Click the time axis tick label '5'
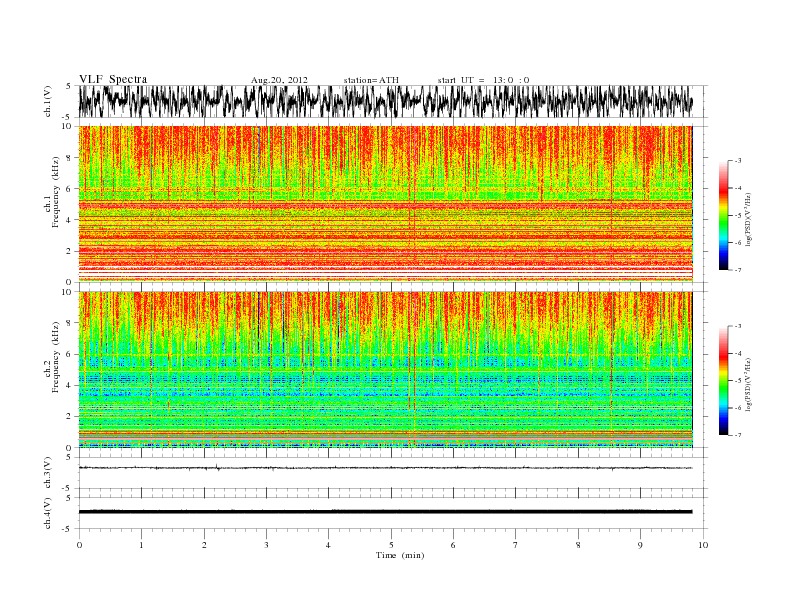 [x=391, y=545]
